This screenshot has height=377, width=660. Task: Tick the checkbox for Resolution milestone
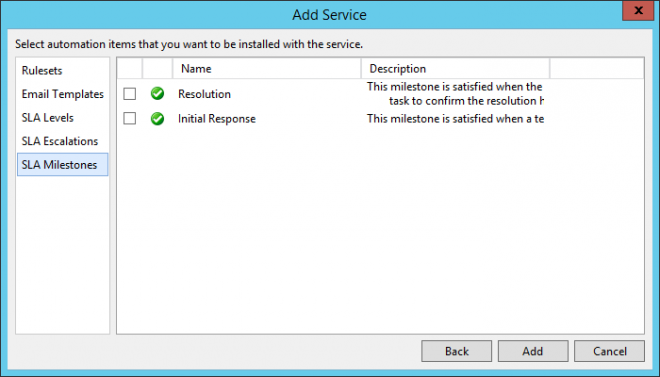point(130,93)
